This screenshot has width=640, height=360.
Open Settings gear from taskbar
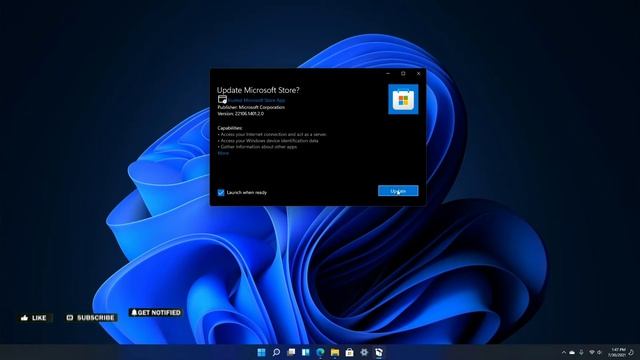(364, 352)
